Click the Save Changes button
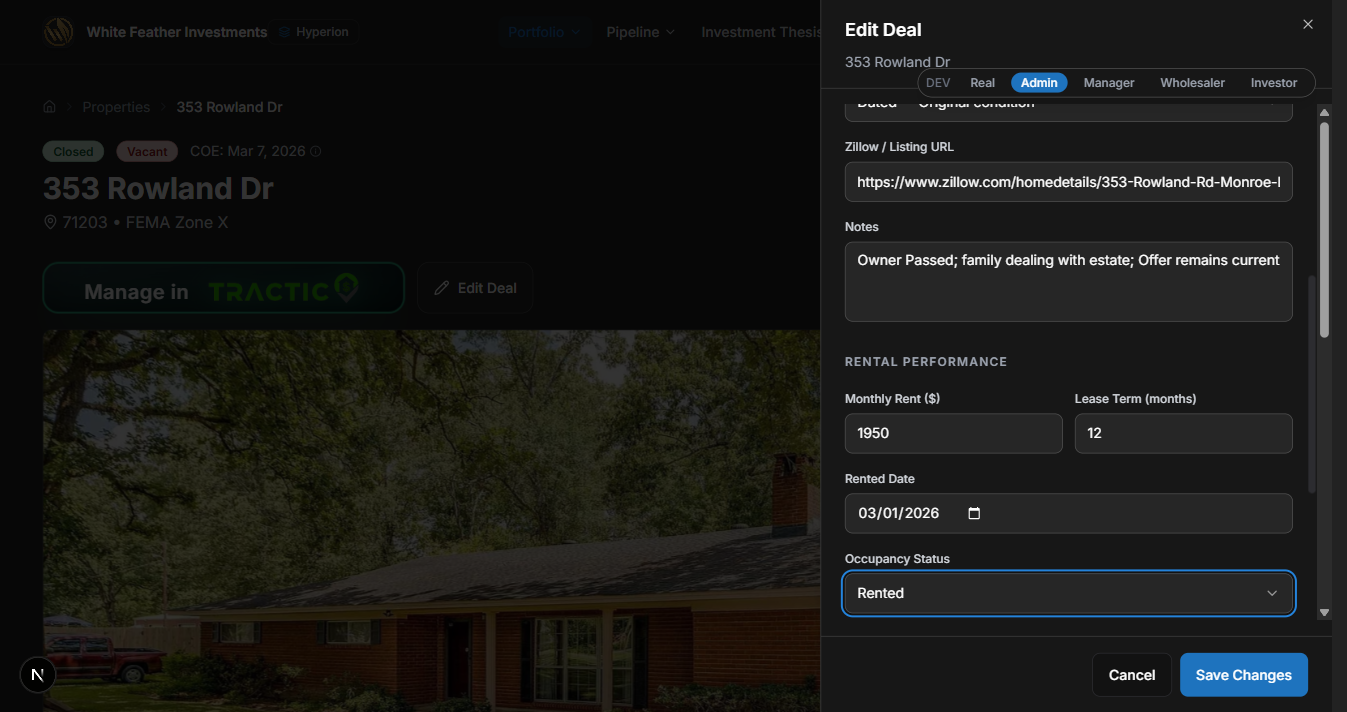Viewport: 1347px width, 712px height. click(x=1244, y=675)
